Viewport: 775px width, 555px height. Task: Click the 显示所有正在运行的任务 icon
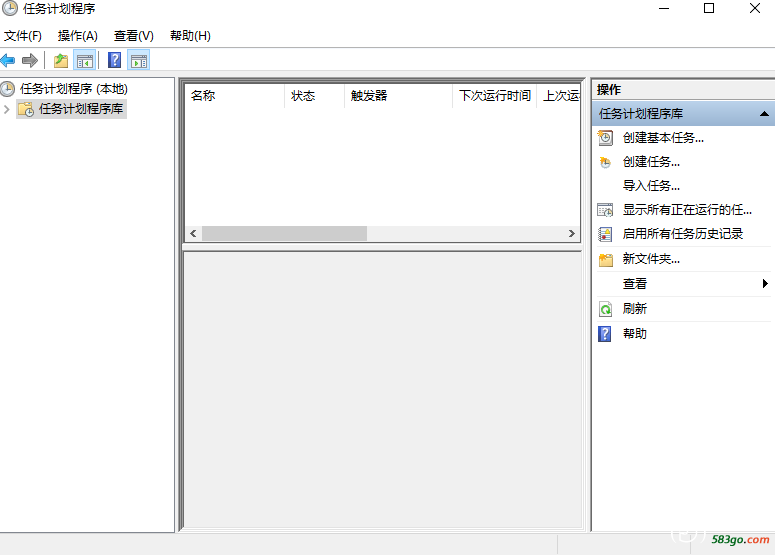coord(605,210)
